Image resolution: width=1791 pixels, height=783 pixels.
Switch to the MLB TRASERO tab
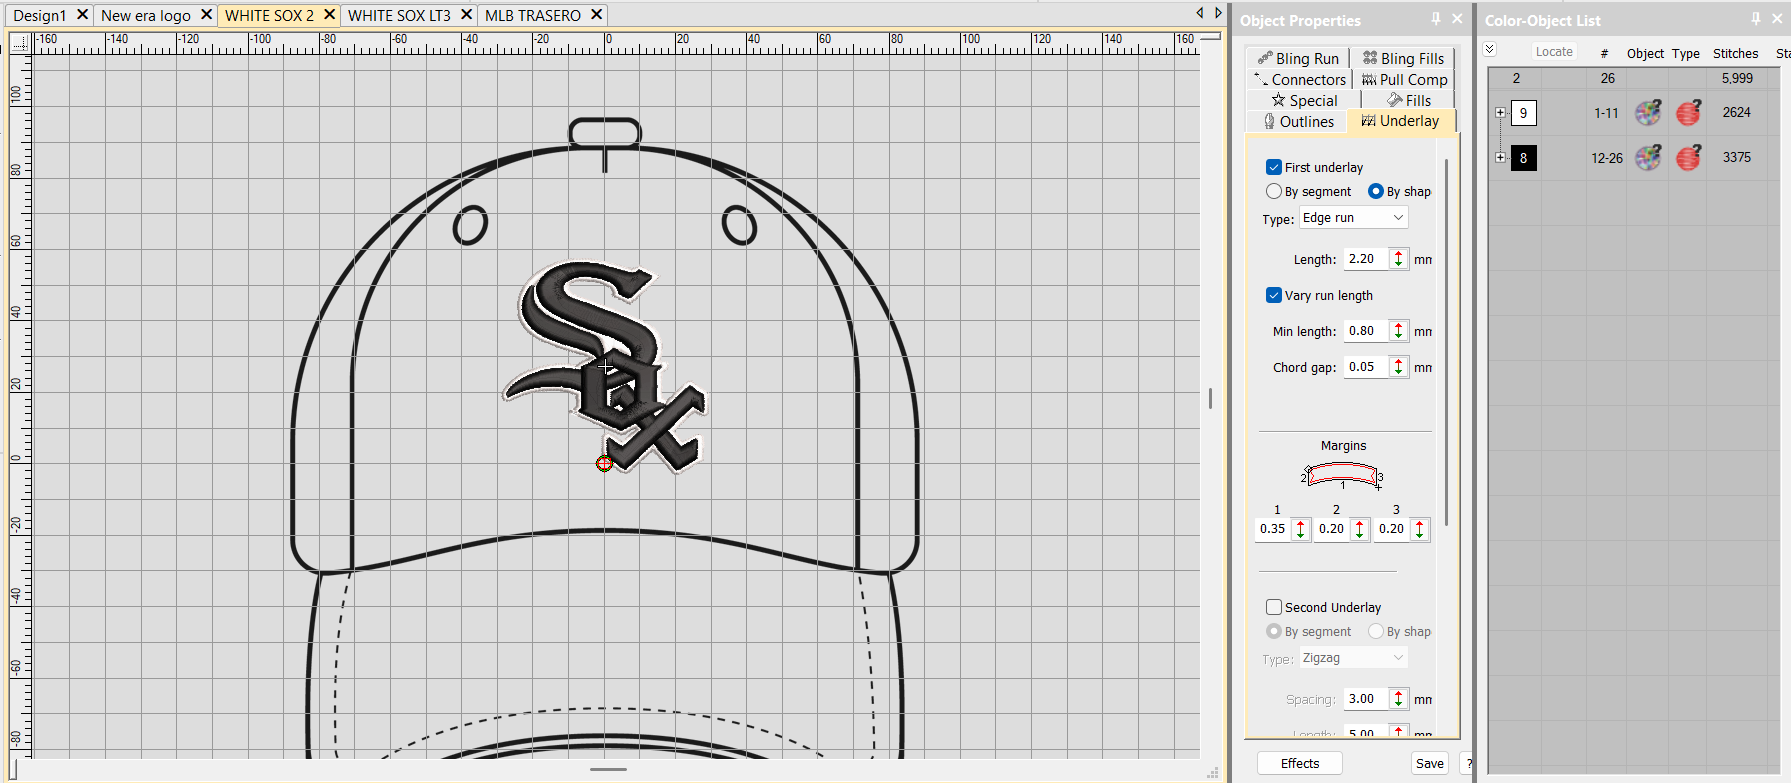click(533, 15)
